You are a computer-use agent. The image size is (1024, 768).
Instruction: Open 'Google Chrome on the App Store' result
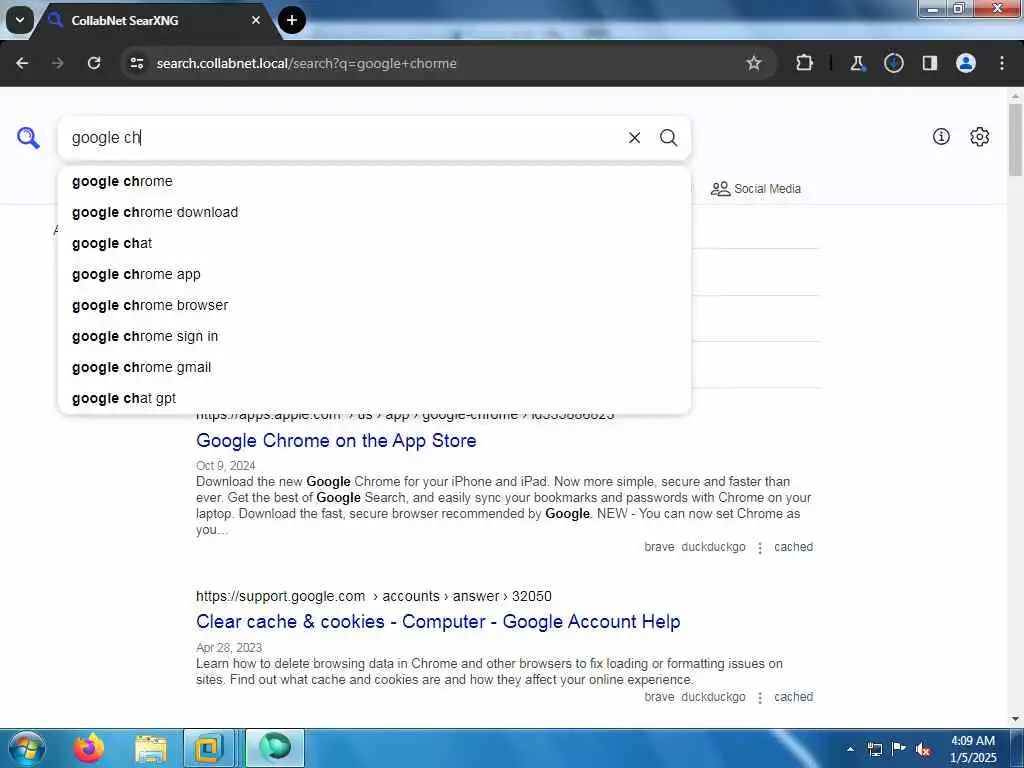(x=336, y=441)
